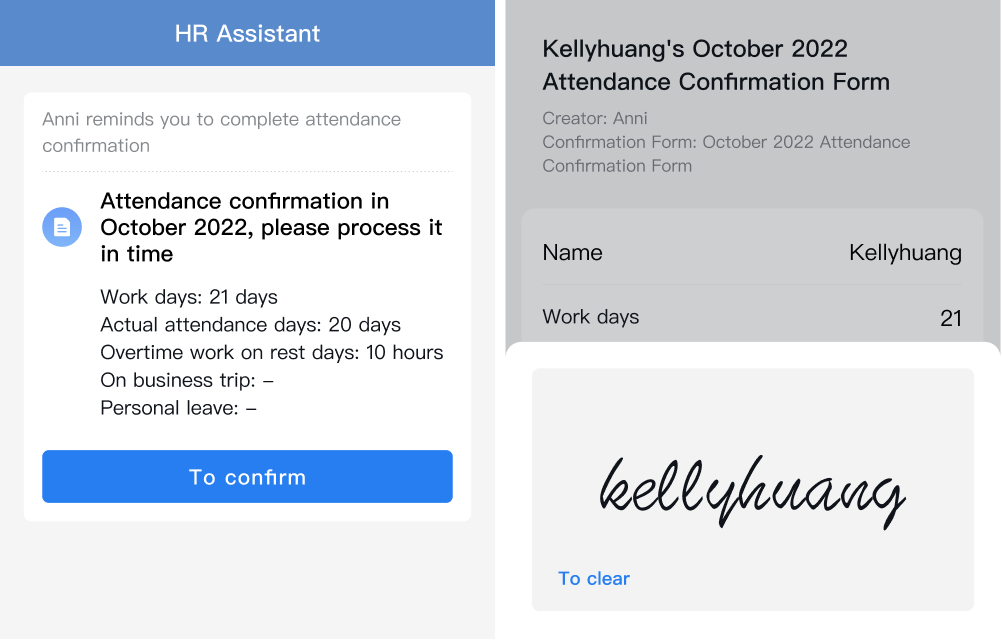The image size is (1002, 640).
Task: Click the Creator: Anni label
Action: click(x=594, y=118)
